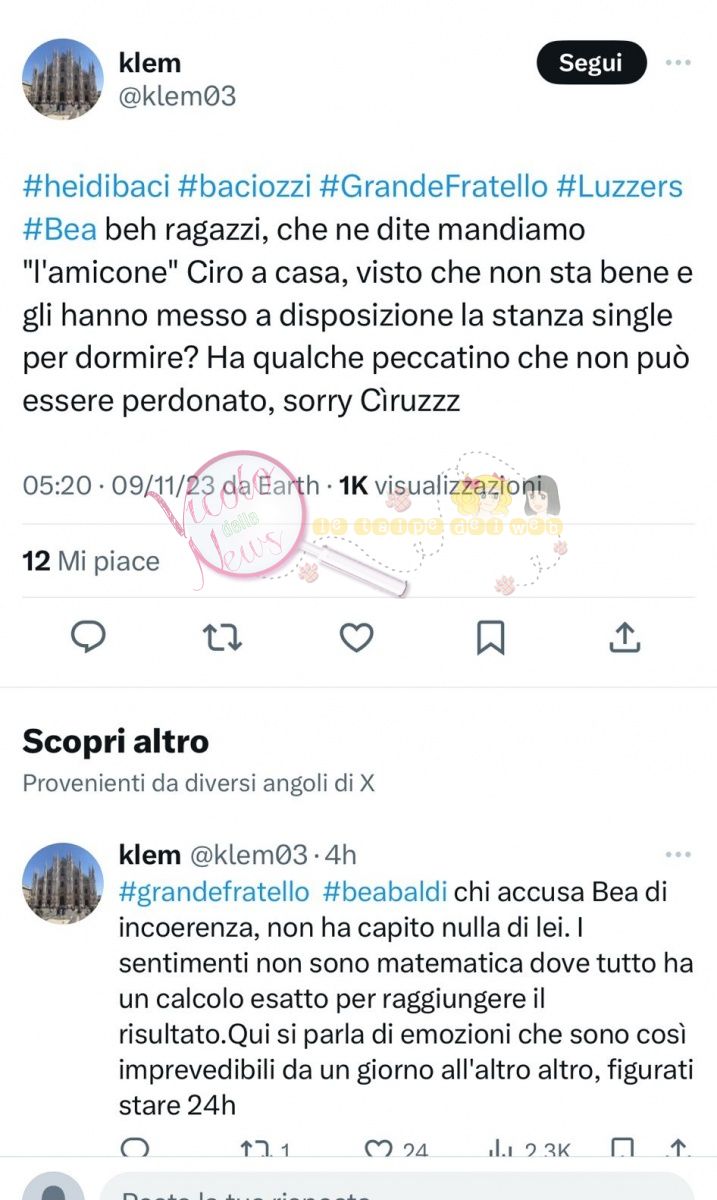Open the three-dot menu on the second klem tweet
The height and width of the screenshot is (1200, 717).
coord(678,855)
